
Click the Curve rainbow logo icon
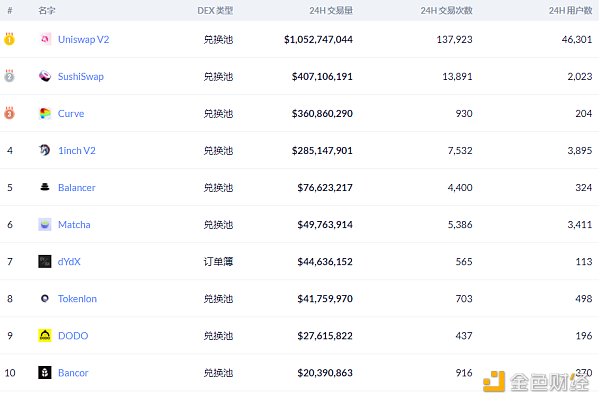[x=45, y=114]
